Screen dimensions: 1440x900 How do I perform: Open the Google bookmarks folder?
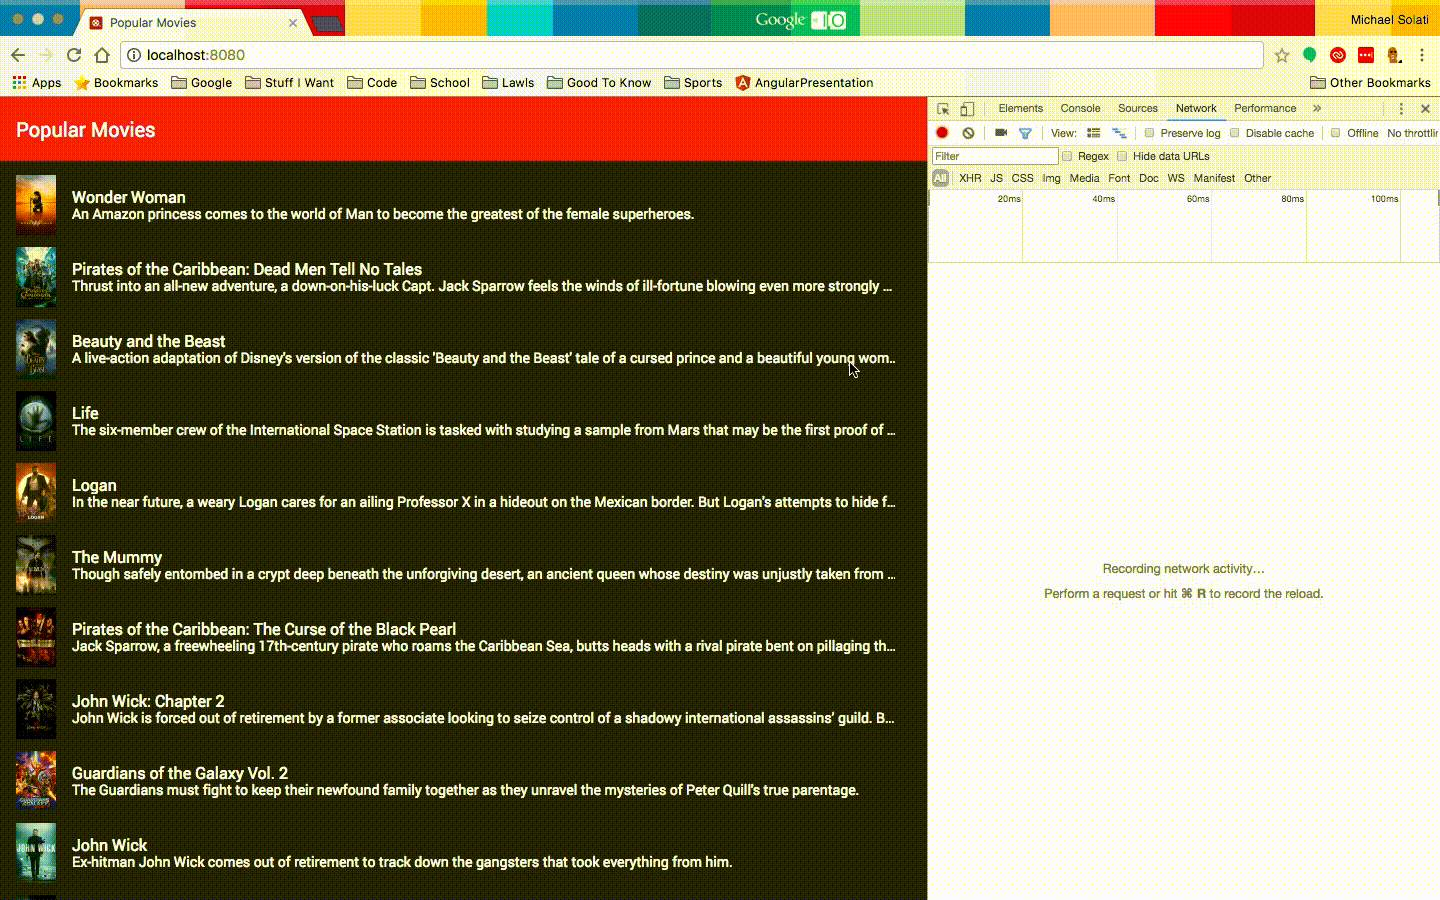[202, 83]
